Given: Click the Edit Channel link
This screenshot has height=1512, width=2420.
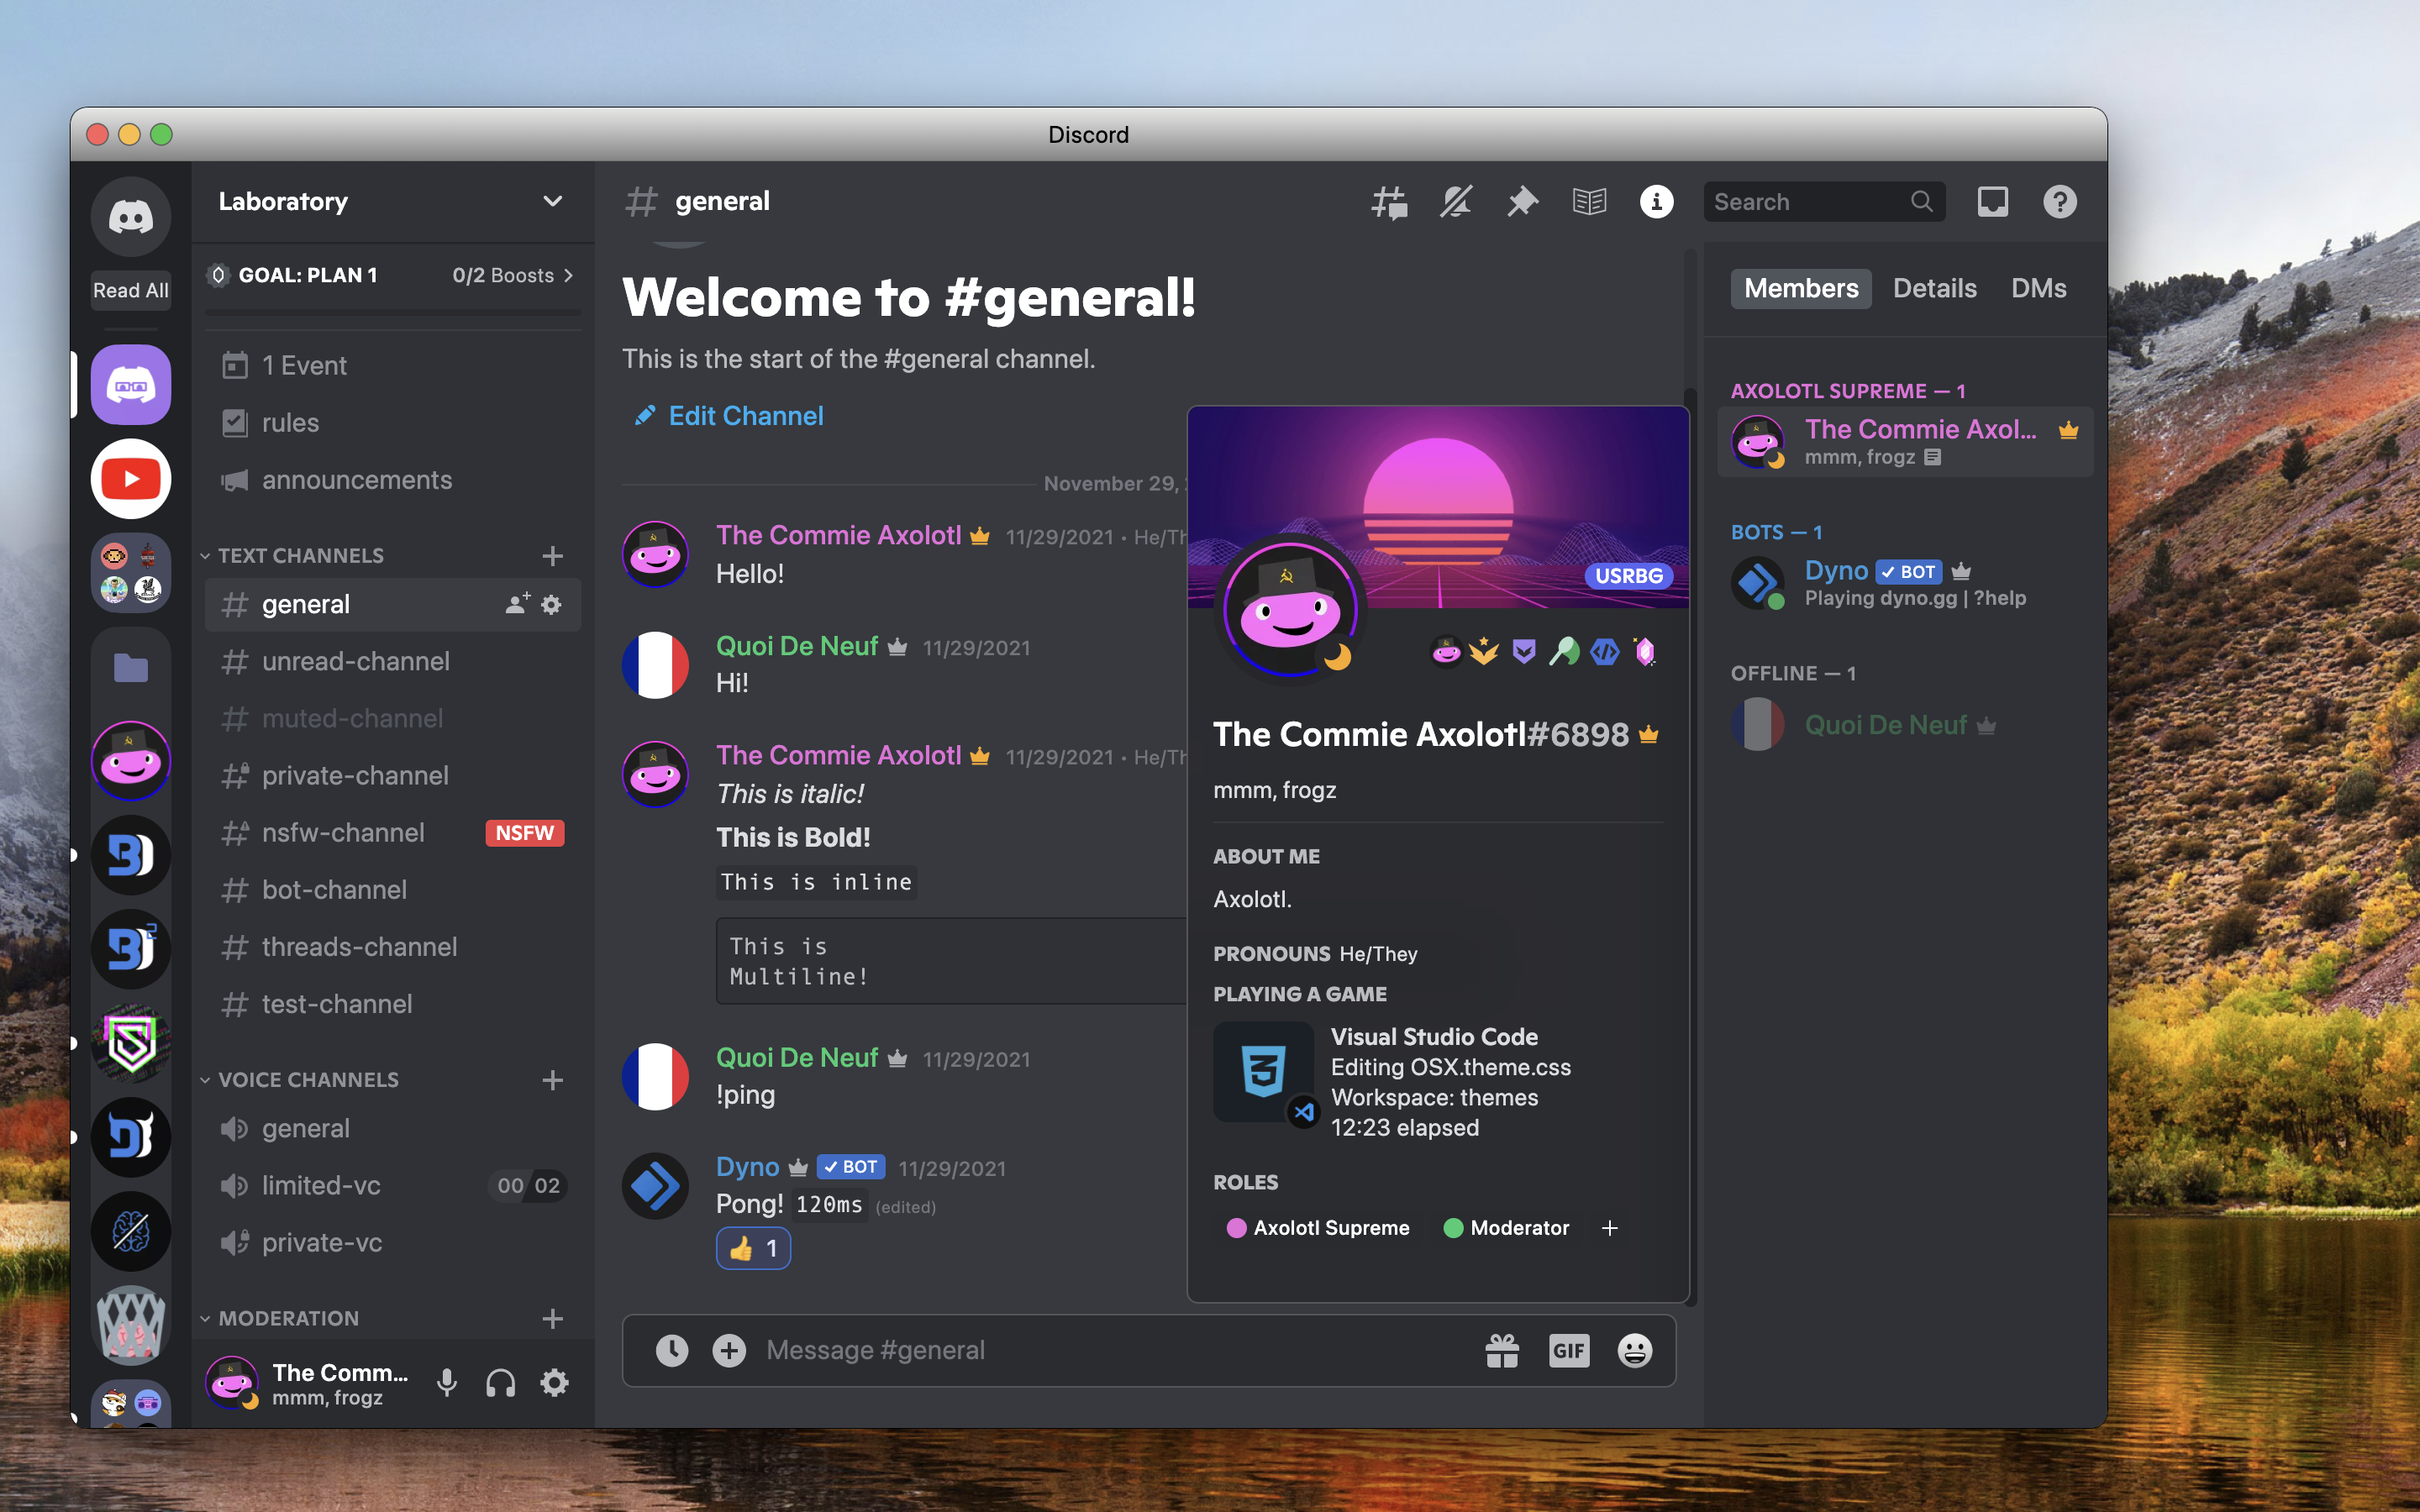Looking at the screenshot, I should coord(746,415).
